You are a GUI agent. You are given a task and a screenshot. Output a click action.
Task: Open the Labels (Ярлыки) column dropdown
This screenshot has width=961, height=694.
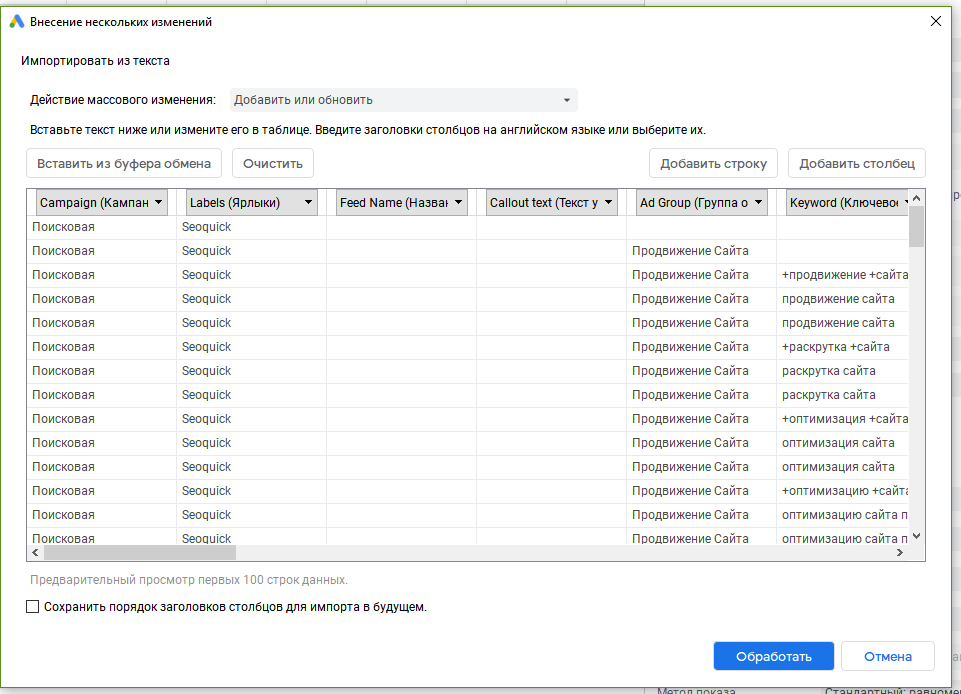point(252,202)
